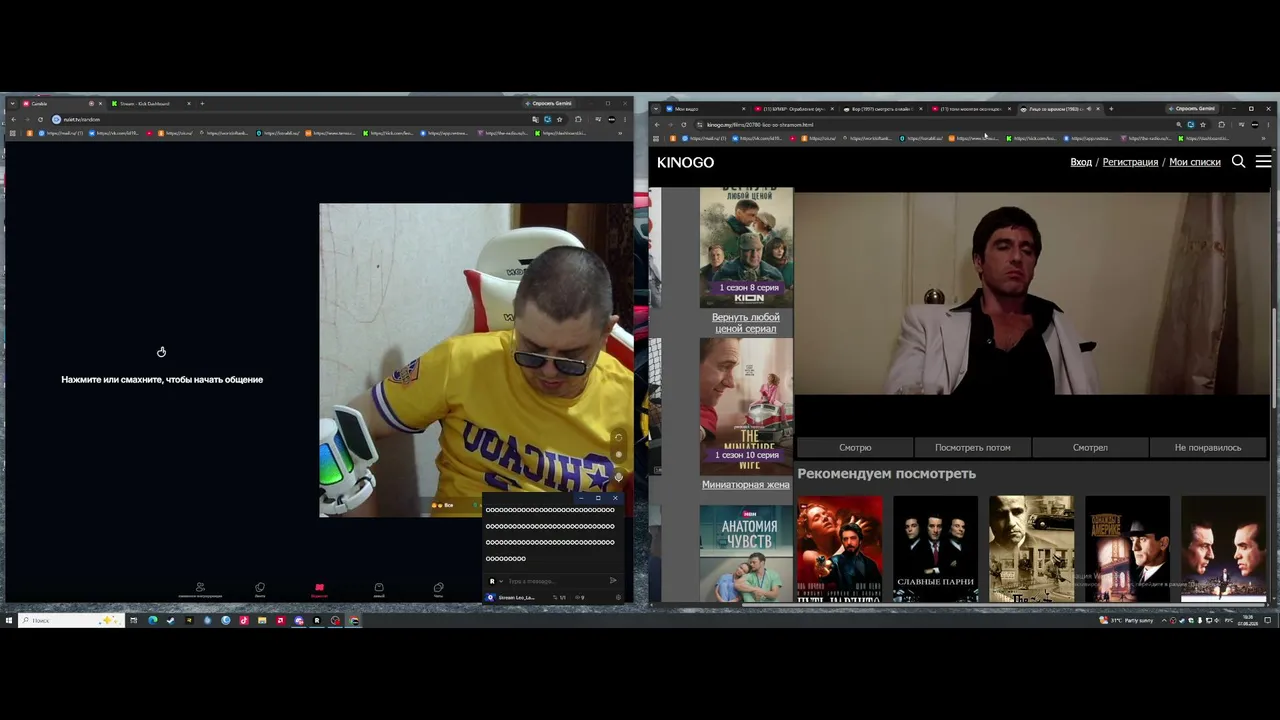Open the KINOGO hamburger menu
The image size is (1280, 720).
[1263, 161]
